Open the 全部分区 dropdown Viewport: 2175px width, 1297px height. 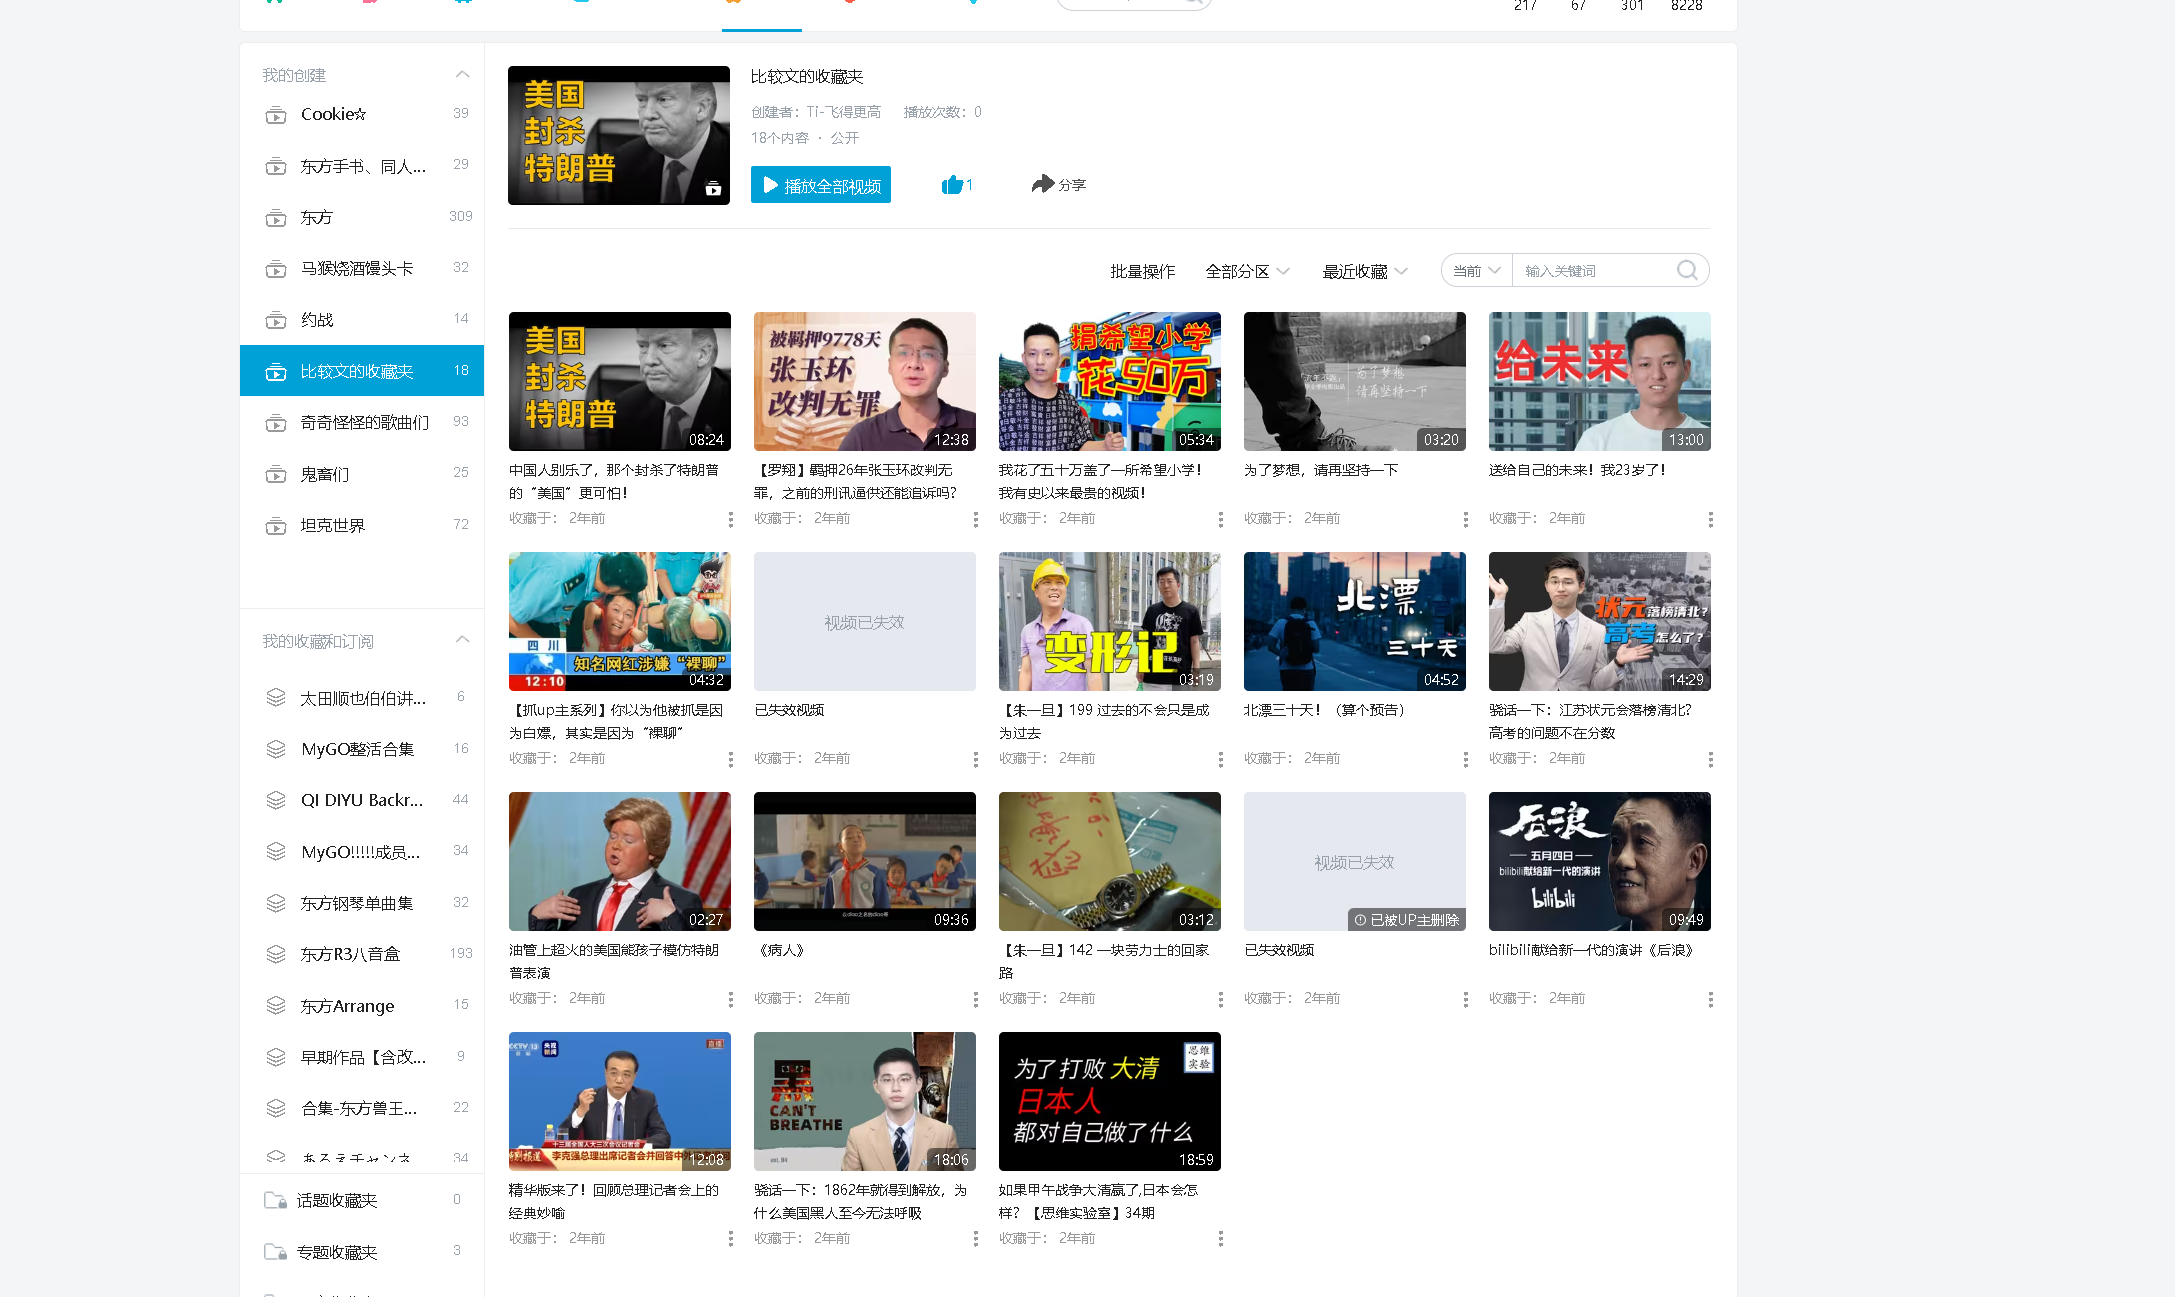click(1247, 271)
